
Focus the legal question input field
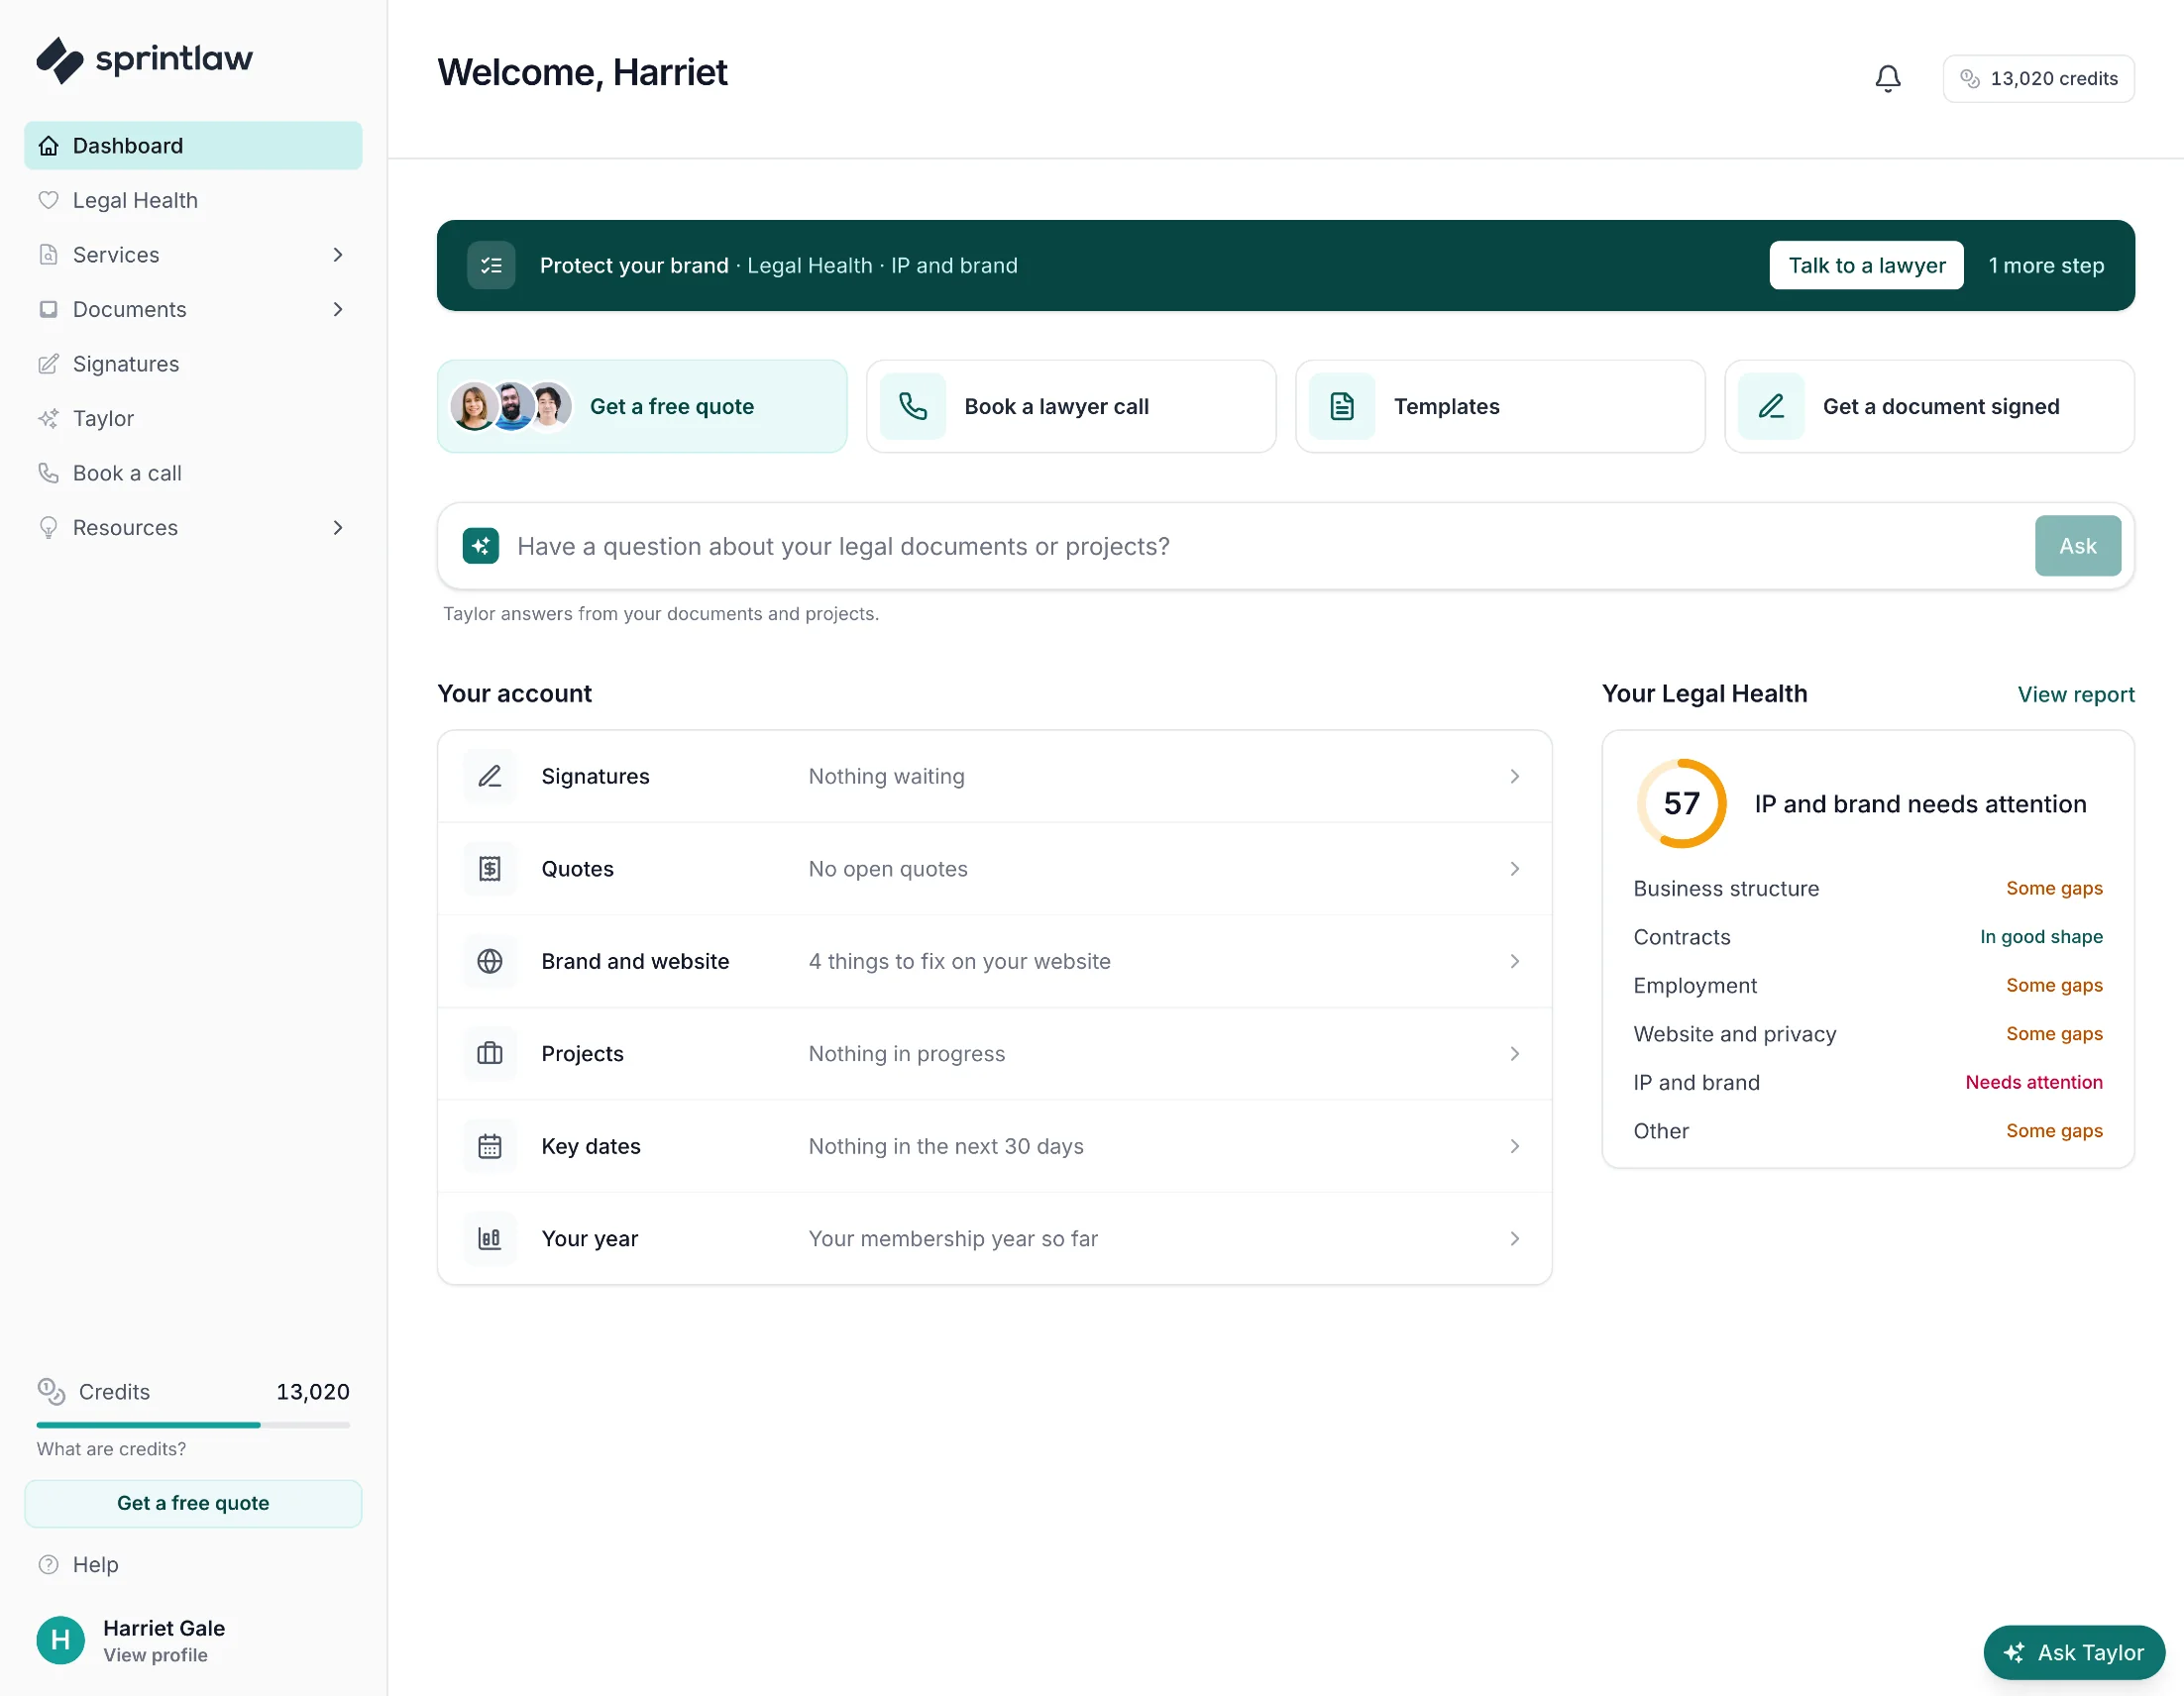(x=1266, y=546)
